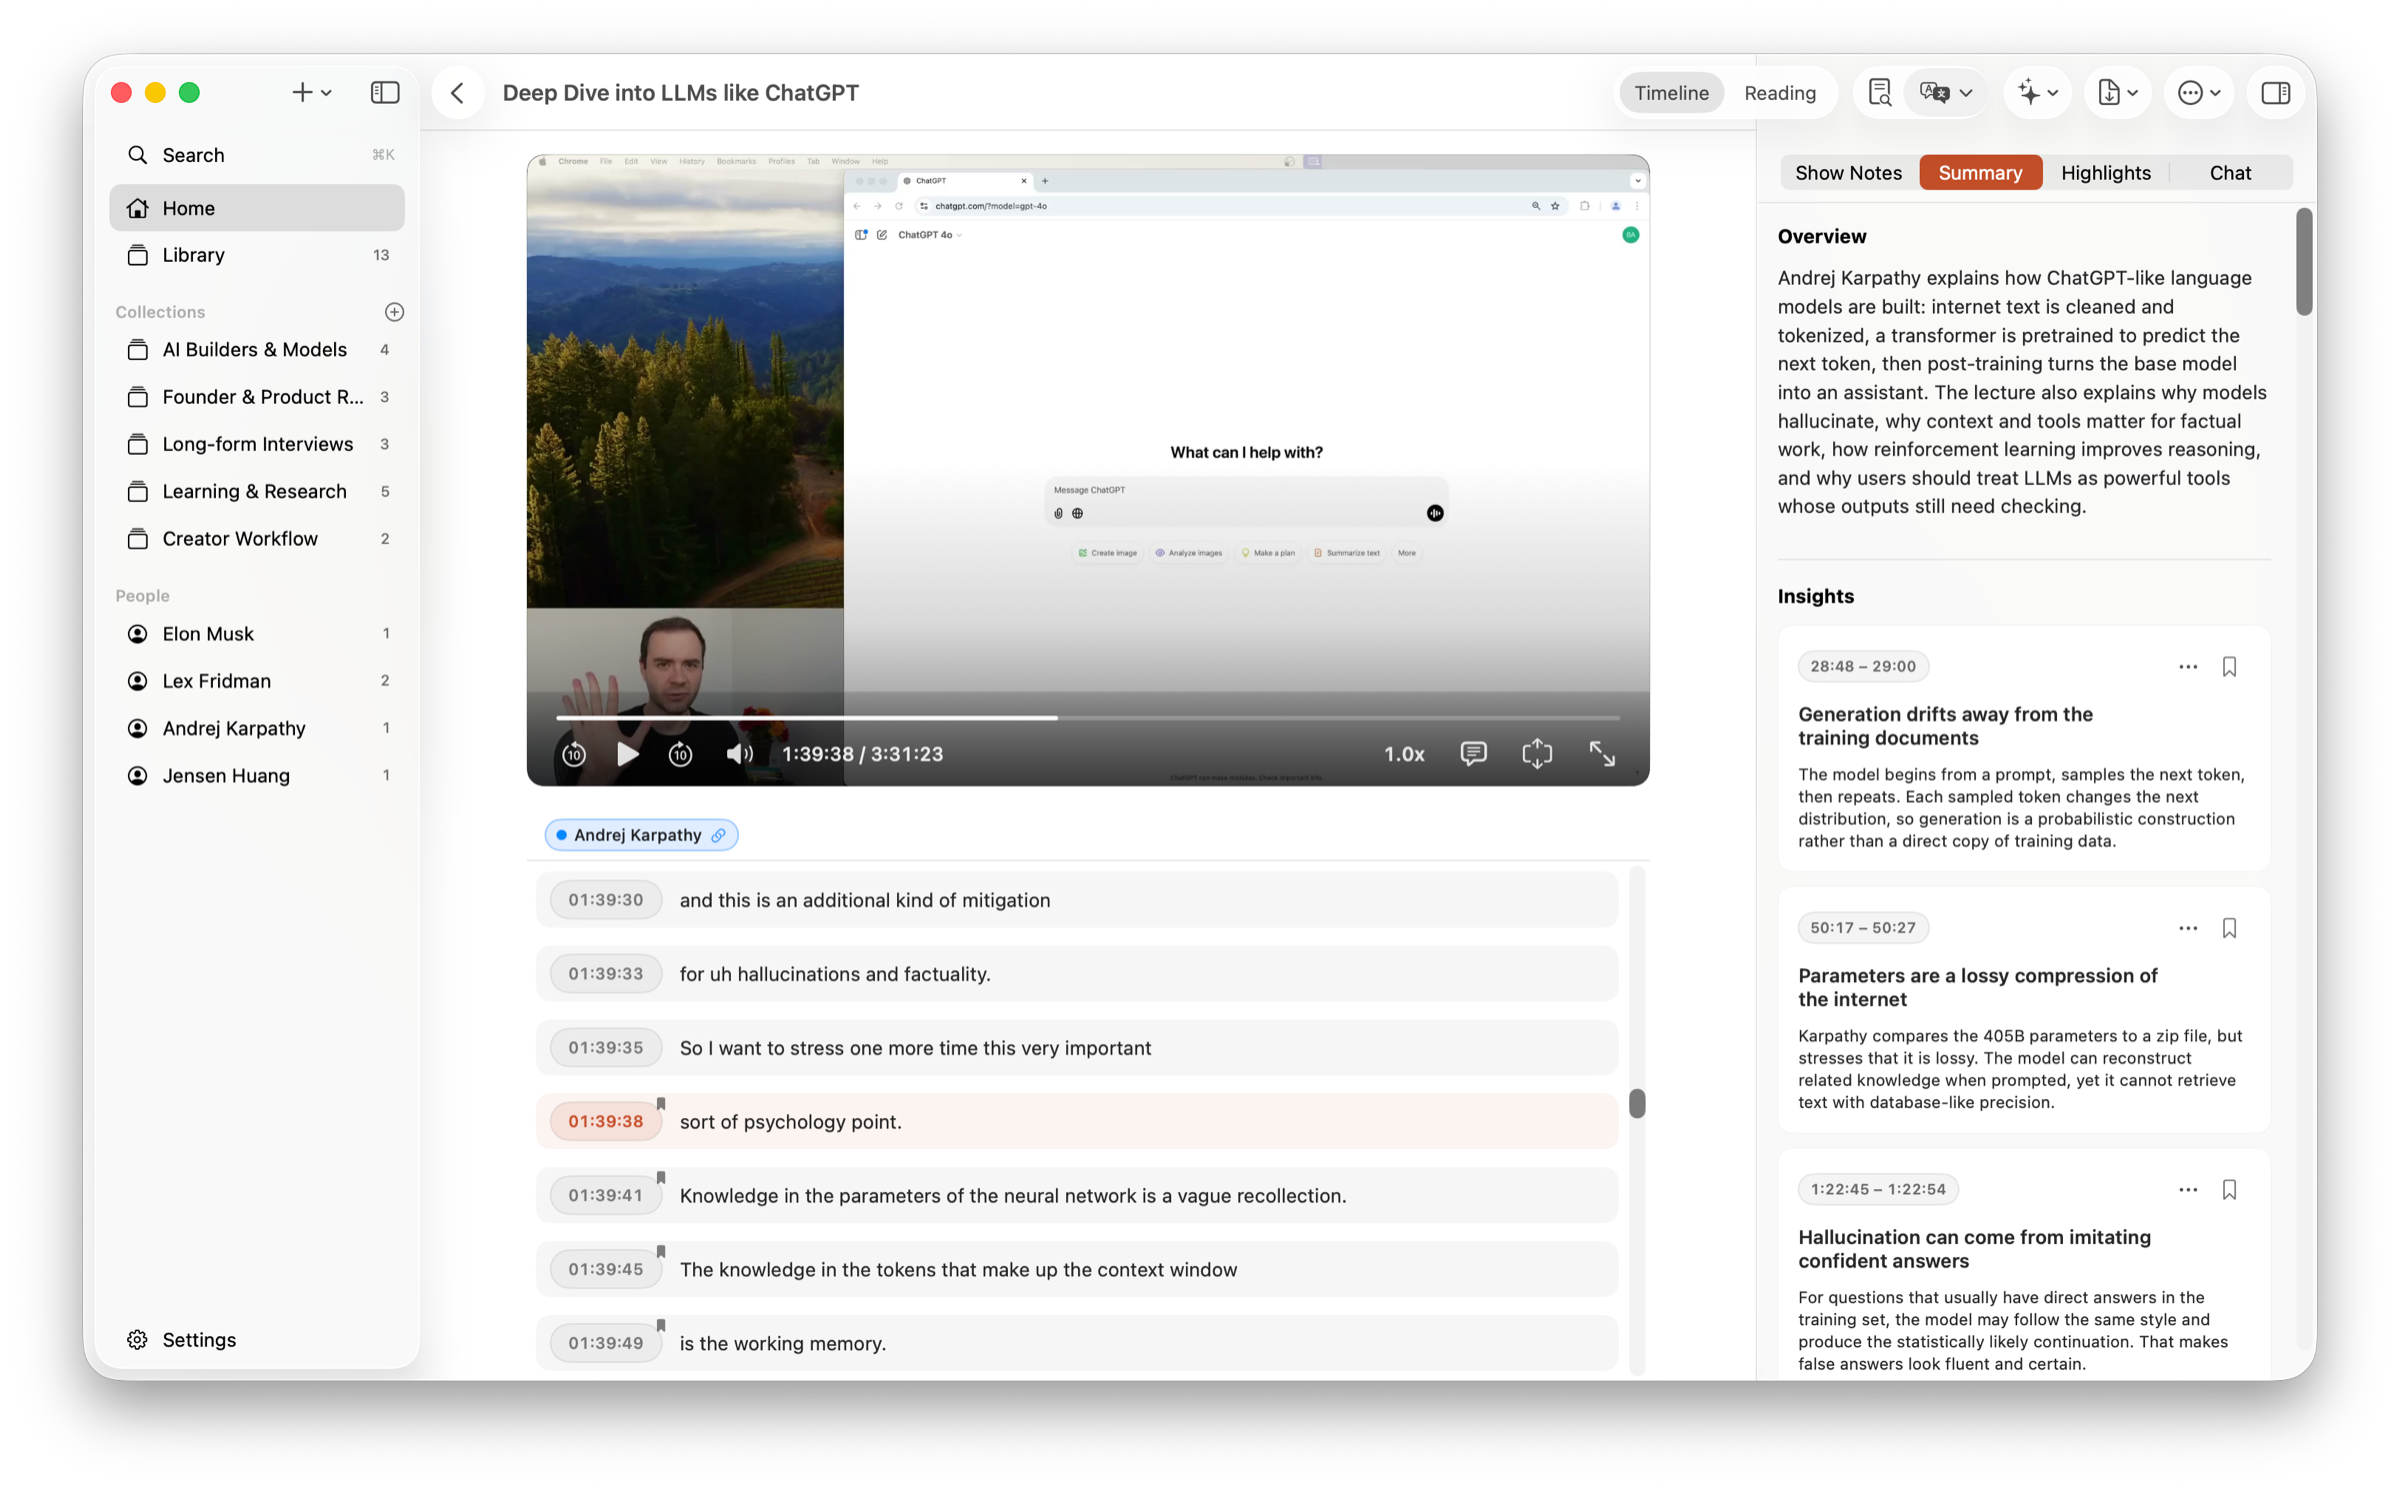Open the Chat tab
The image size is (2400, 1488).
(x=2230, y=172)
